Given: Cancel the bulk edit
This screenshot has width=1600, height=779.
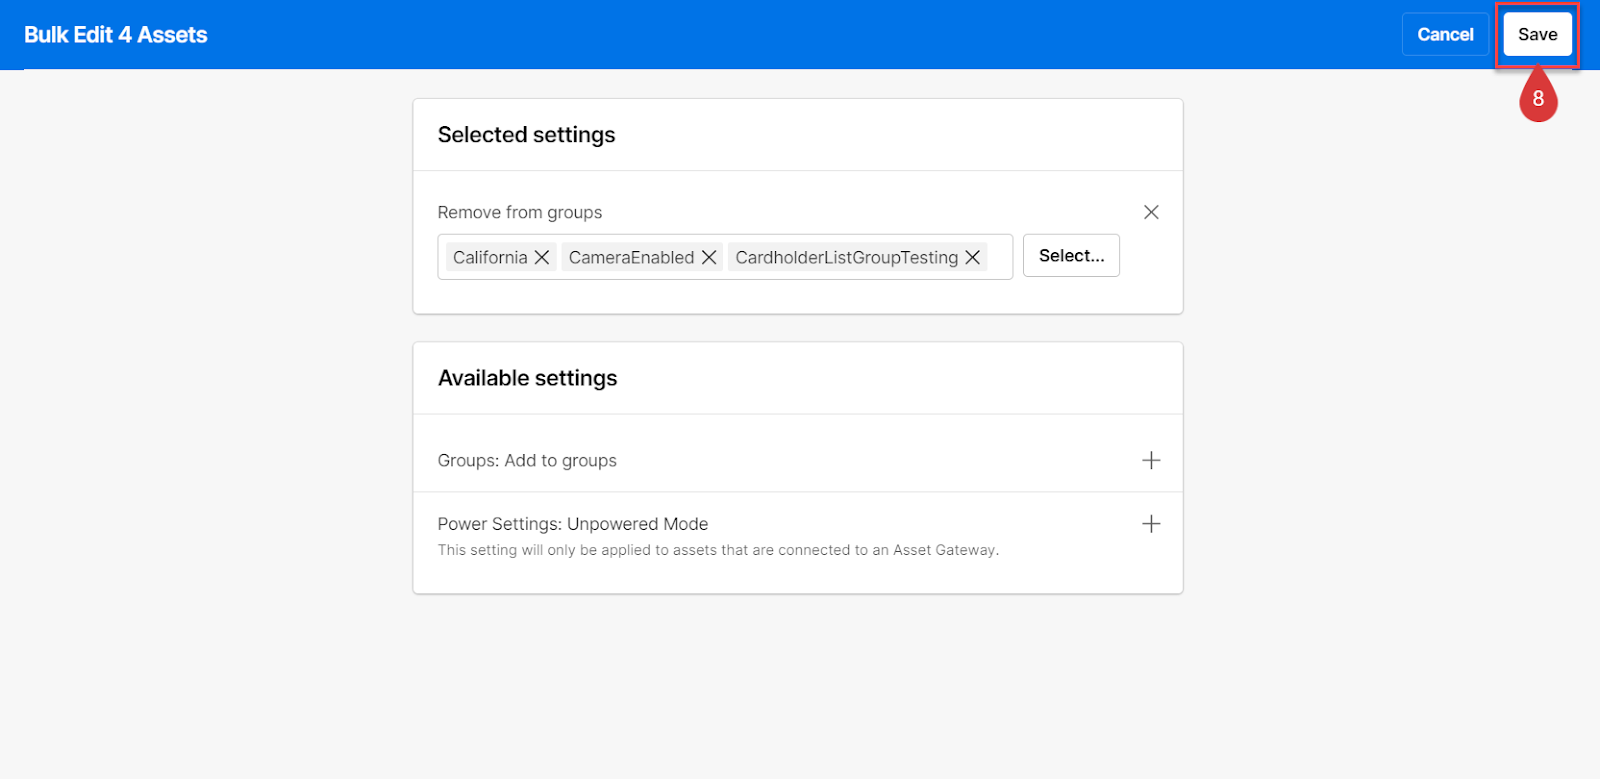Looking at the screenshot, I should point(1445,34).
